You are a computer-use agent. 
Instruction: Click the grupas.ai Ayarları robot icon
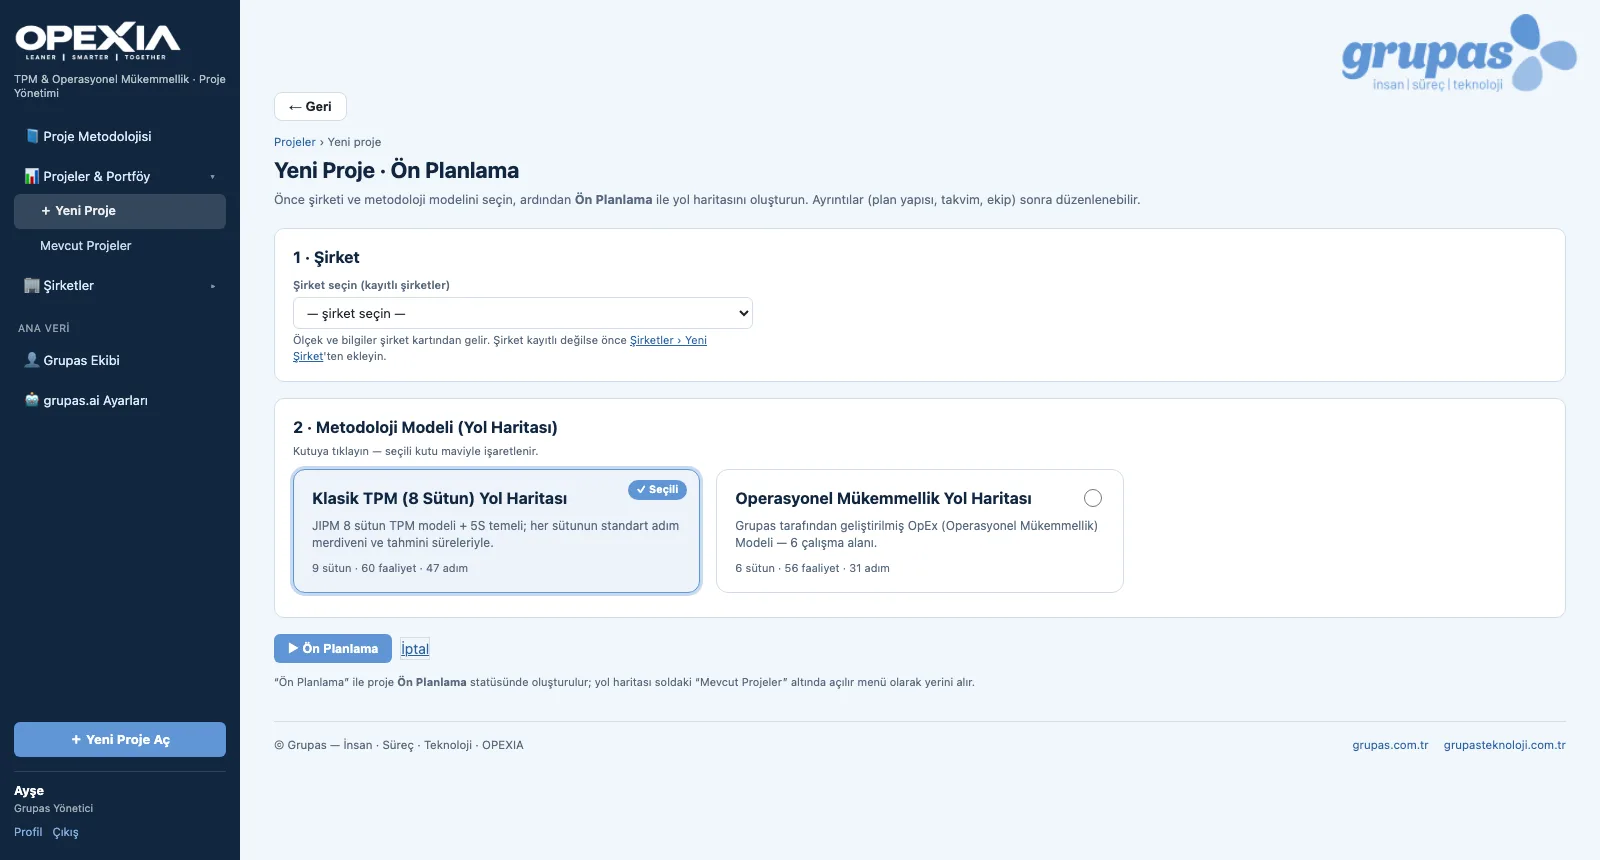(x=32, y=400)
